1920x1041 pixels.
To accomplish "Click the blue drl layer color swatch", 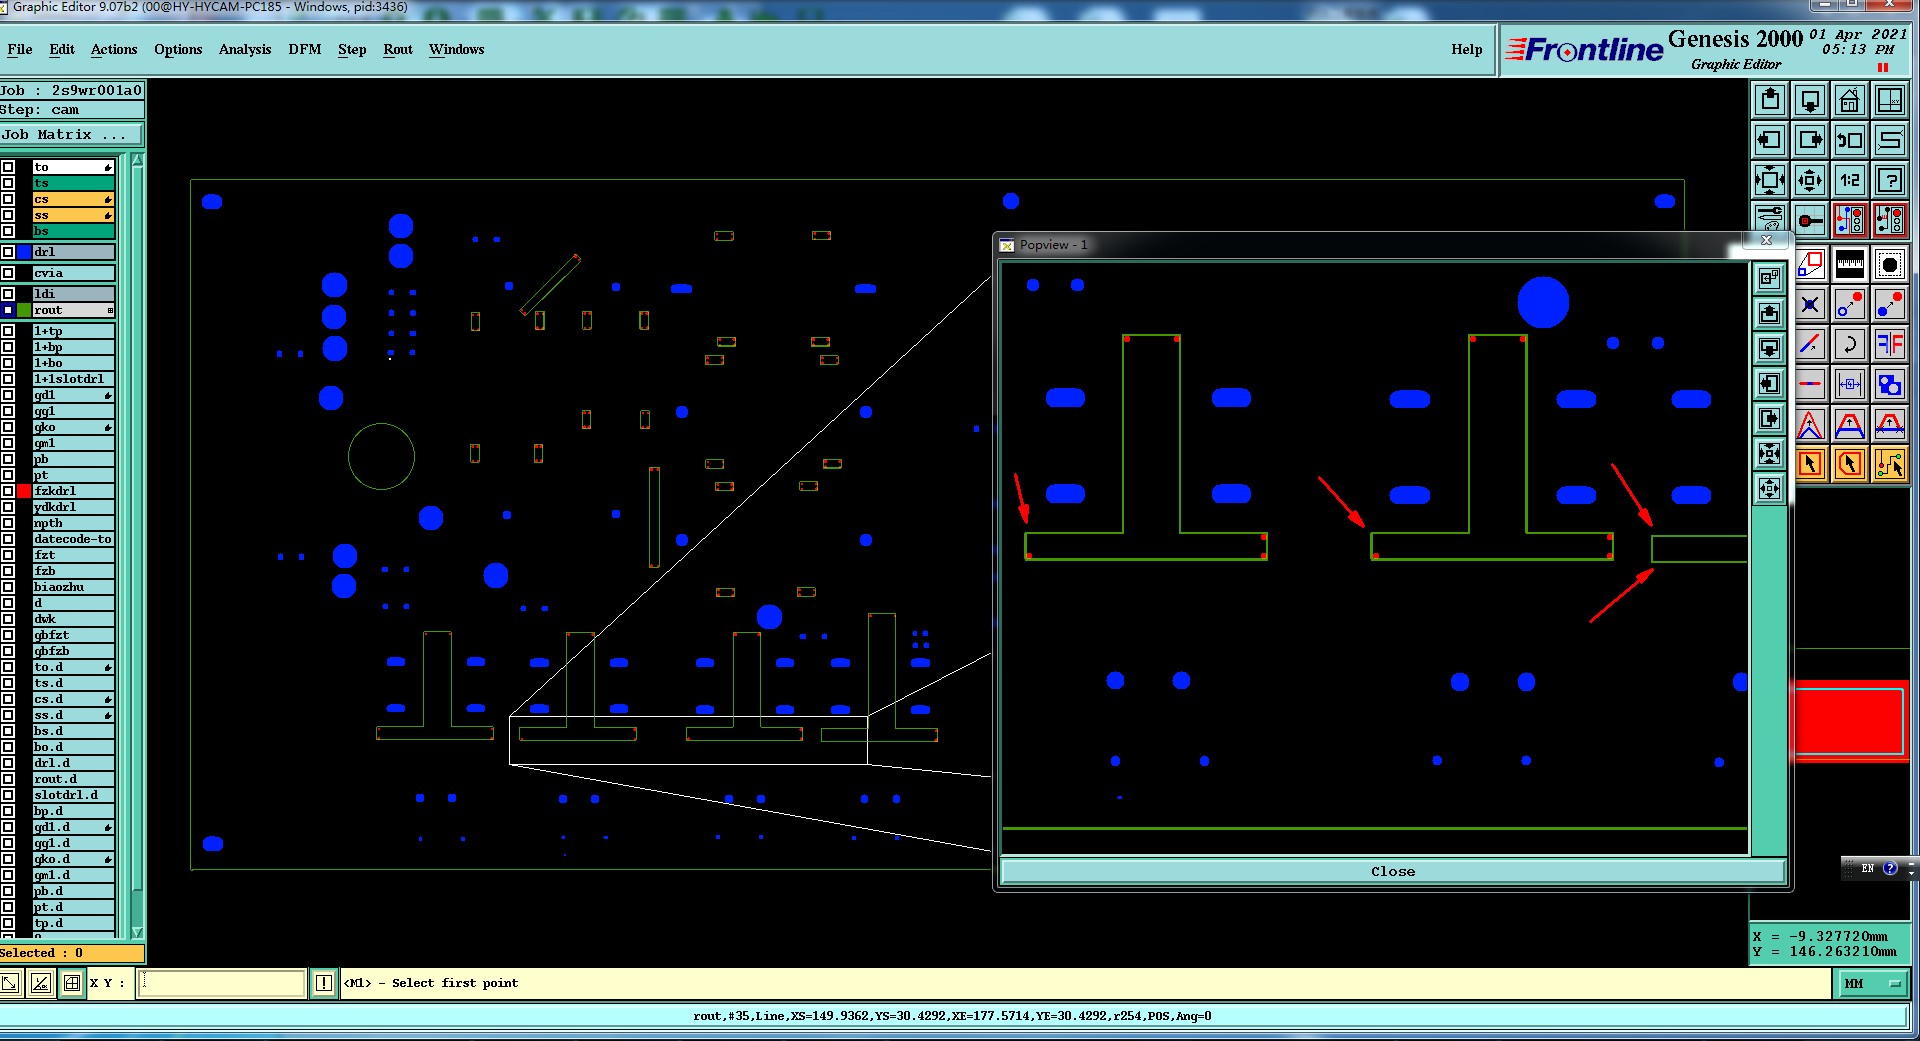I will click(x=24, y=252).
